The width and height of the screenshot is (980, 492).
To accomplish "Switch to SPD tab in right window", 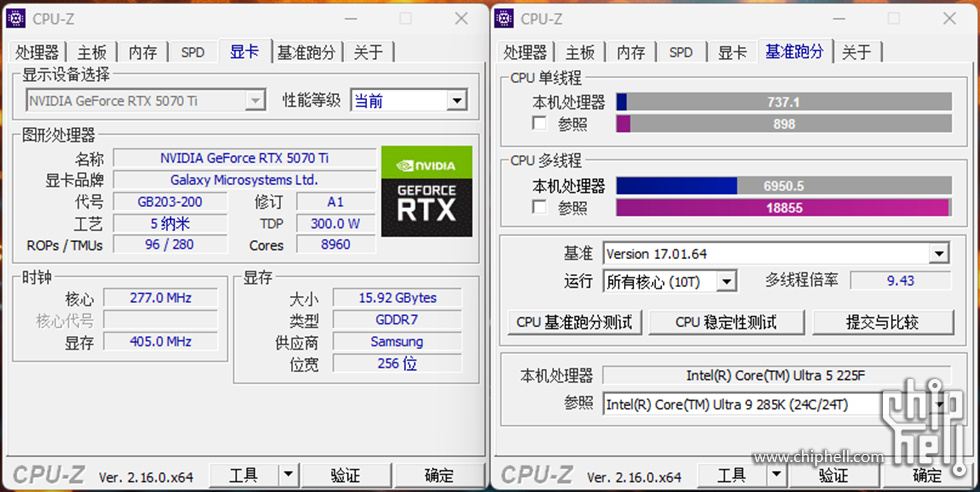I will [x=681, y=53].
